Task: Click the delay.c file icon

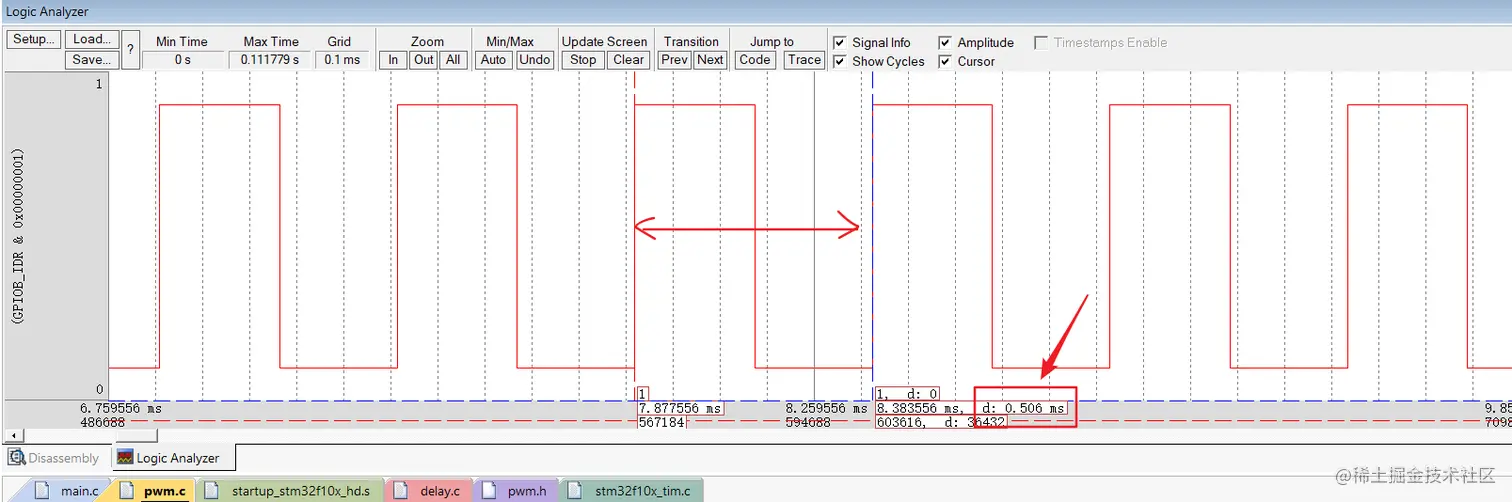Action: [x=401, y=491]
